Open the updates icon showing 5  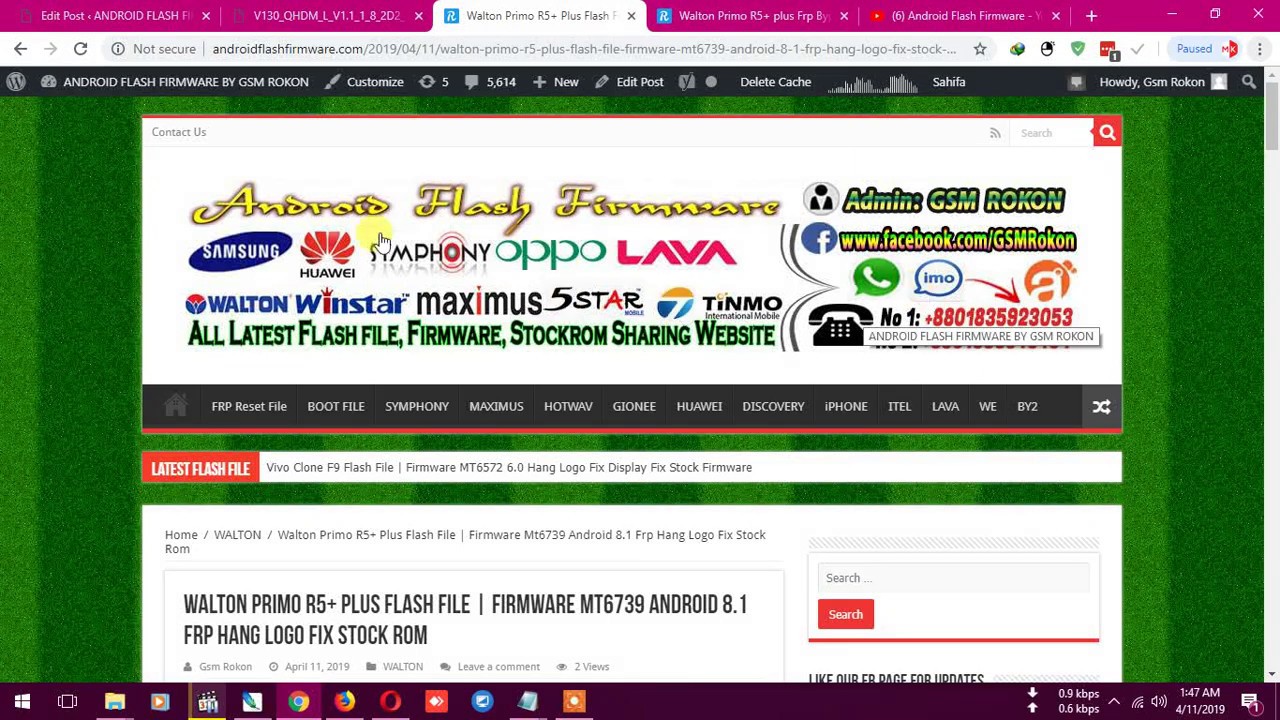pyautogui.click(x=435, y=82)
